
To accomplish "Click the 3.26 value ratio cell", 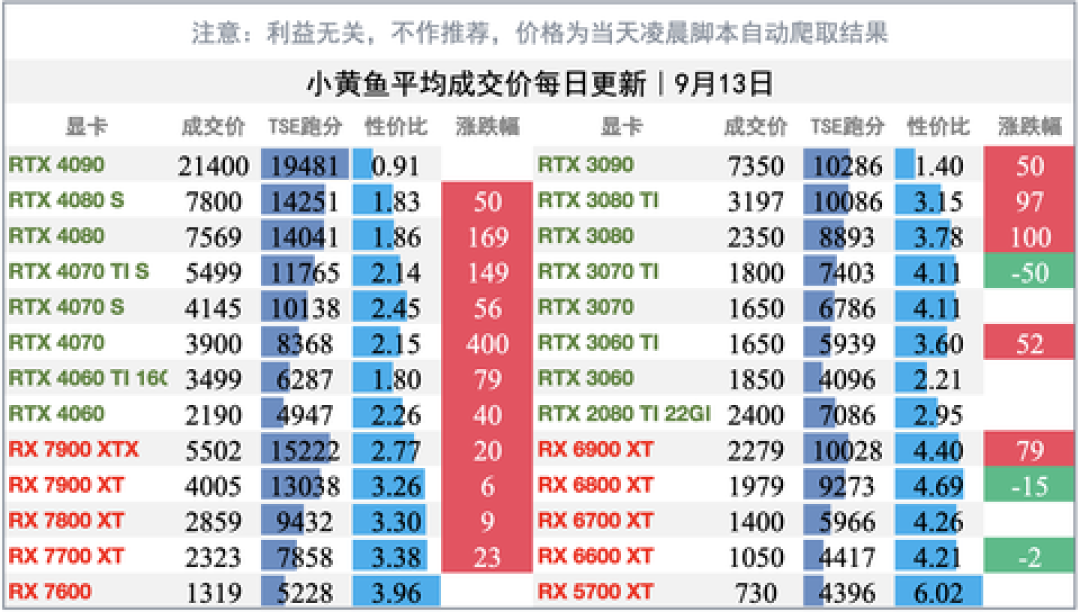I will point(395,486).
